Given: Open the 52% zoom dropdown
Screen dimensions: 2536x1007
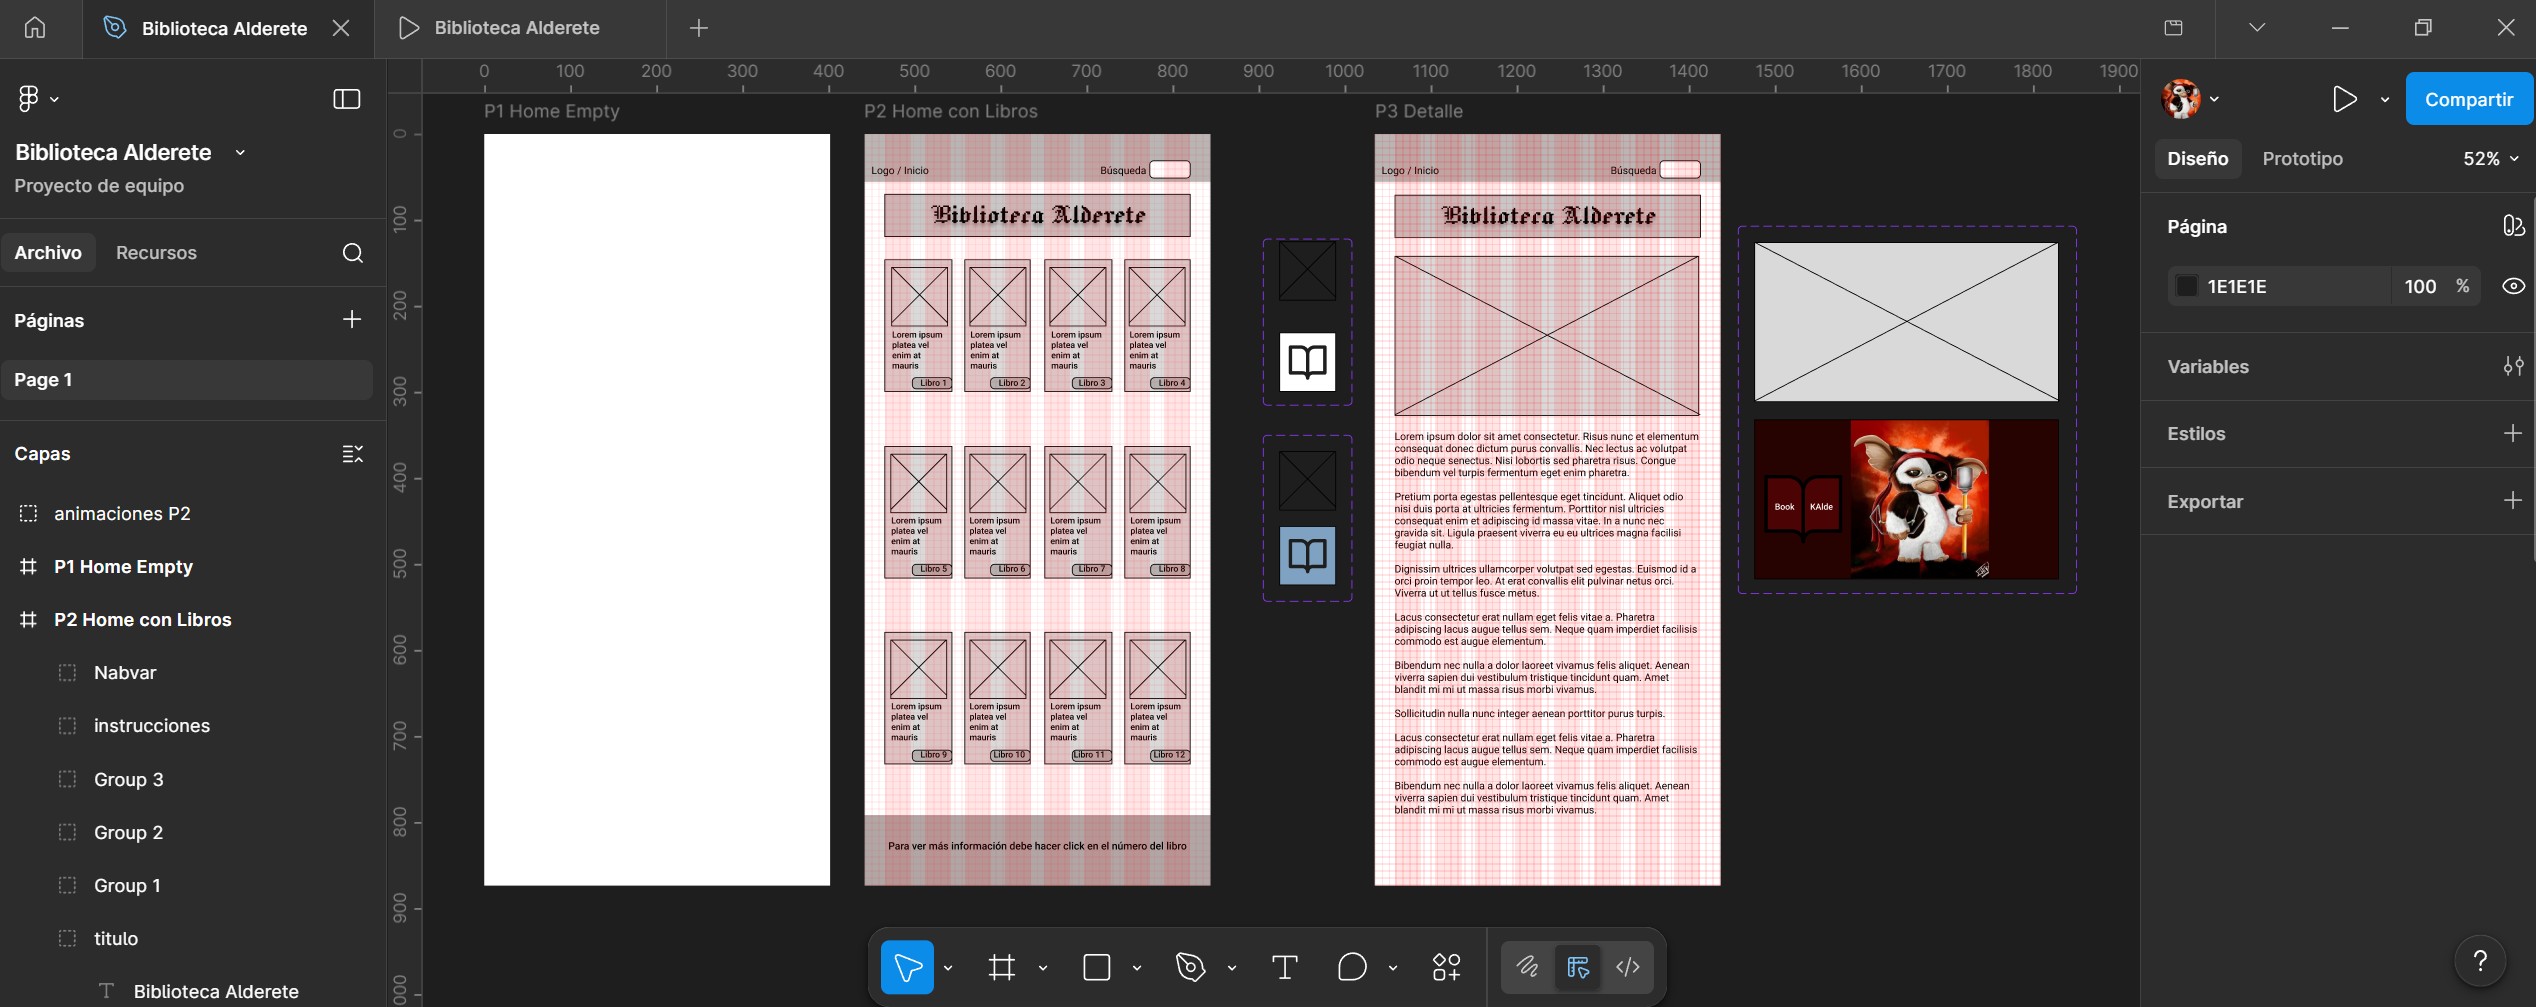Looking at the screenshot, I should (x=2490, y=159).
